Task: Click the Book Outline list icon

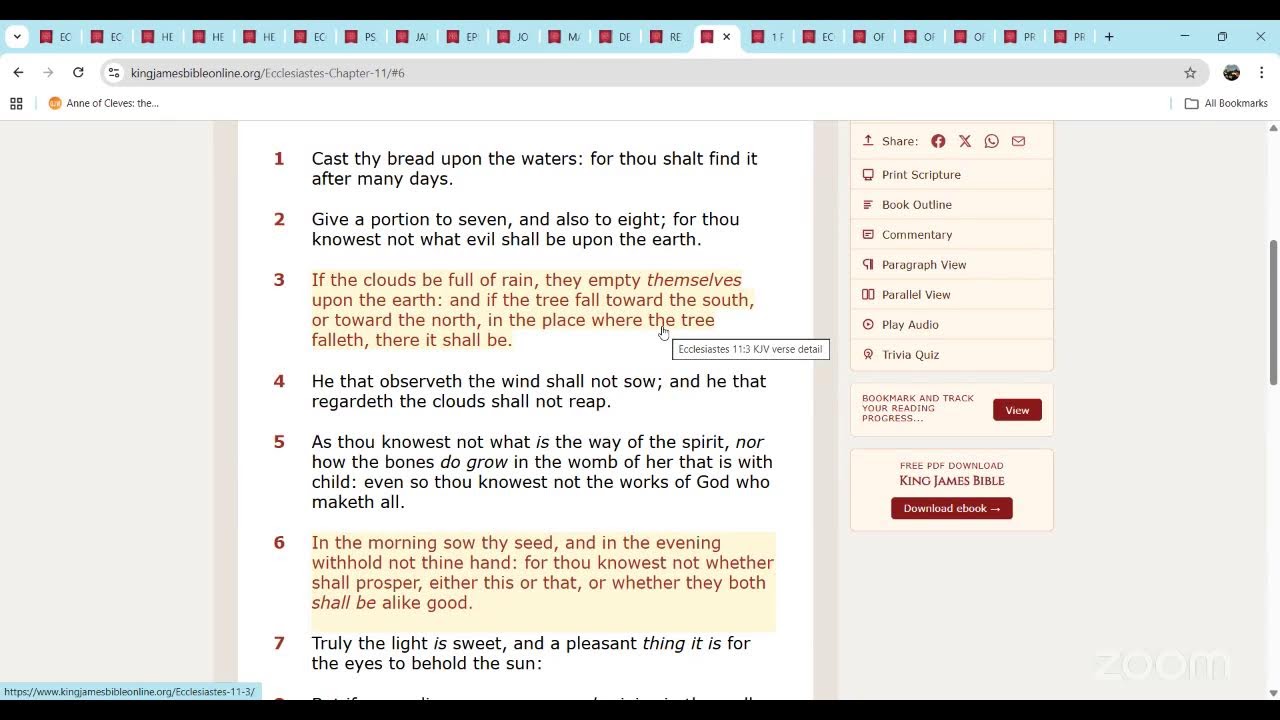Action: [x=868, y=204]
